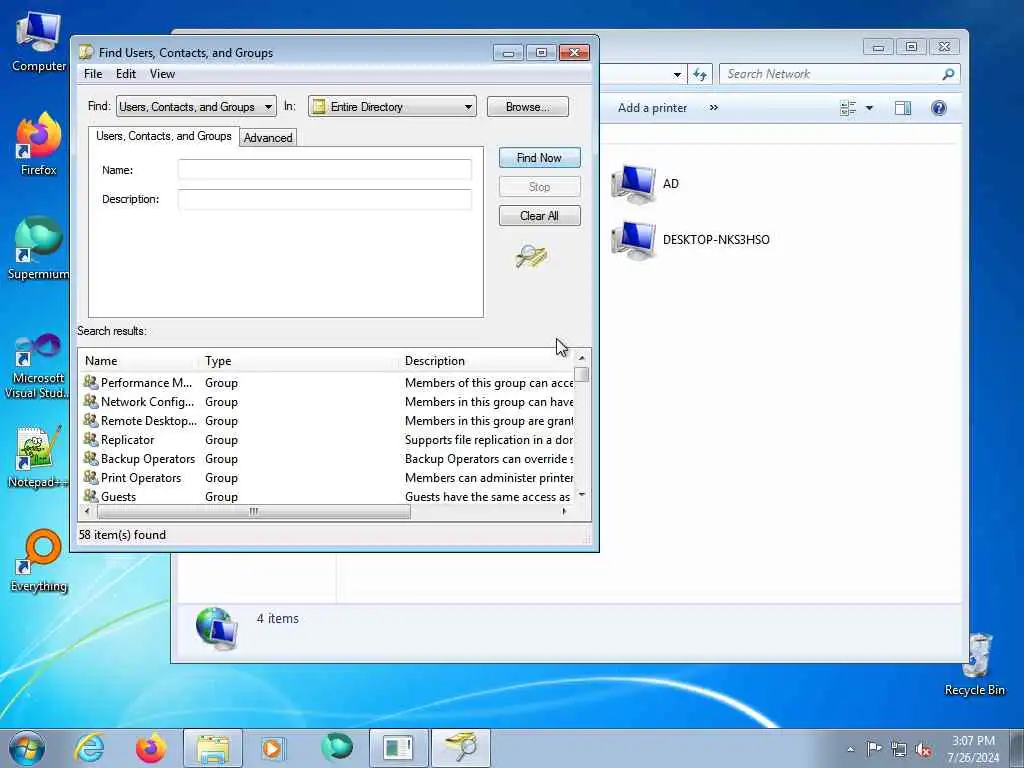Select the Remote Desktop... group row
This screenshot has height=768, width=1024.
click(x=326, y=421)
